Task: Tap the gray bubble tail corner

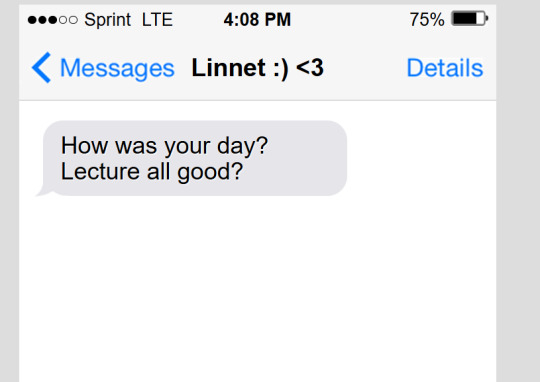Action: 43,192
